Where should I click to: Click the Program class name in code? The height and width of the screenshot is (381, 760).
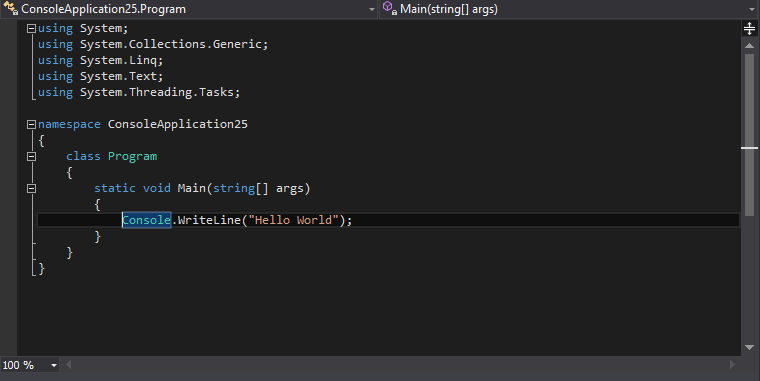pyautogui.click(x=132, y=157)
